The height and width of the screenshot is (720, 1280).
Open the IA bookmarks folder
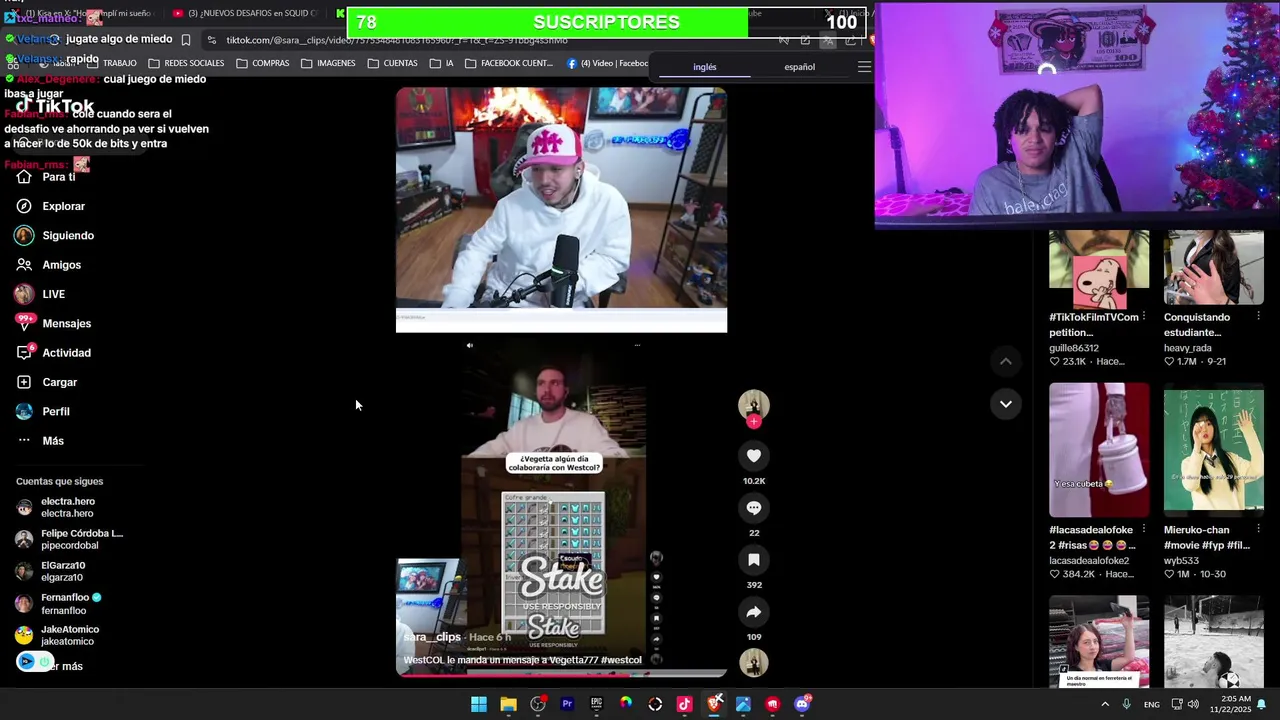pos(441,63)
